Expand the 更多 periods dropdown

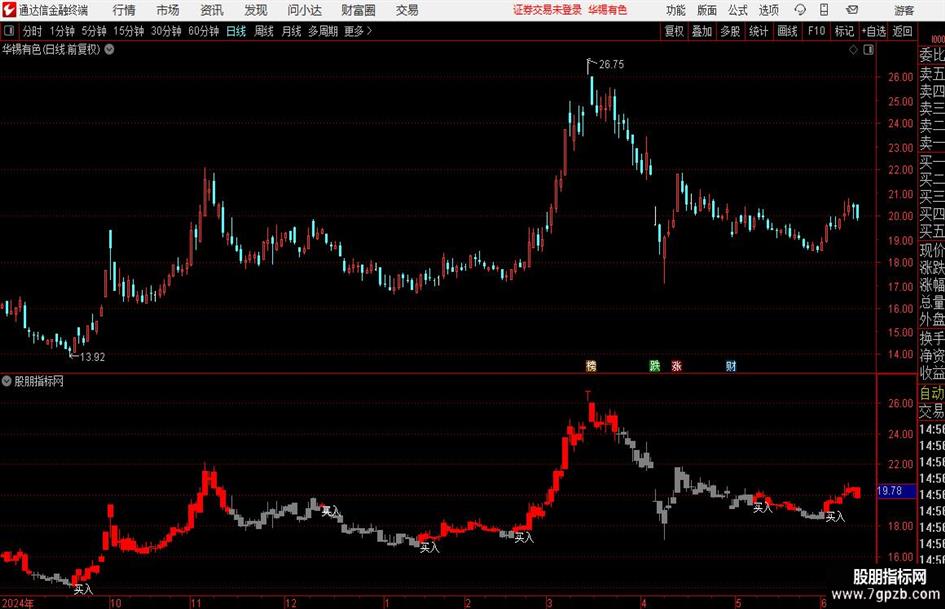pos(358,31)
